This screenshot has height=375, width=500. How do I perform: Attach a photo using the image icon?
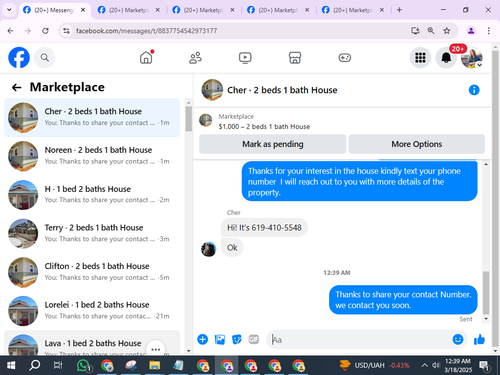pos(220,339)
